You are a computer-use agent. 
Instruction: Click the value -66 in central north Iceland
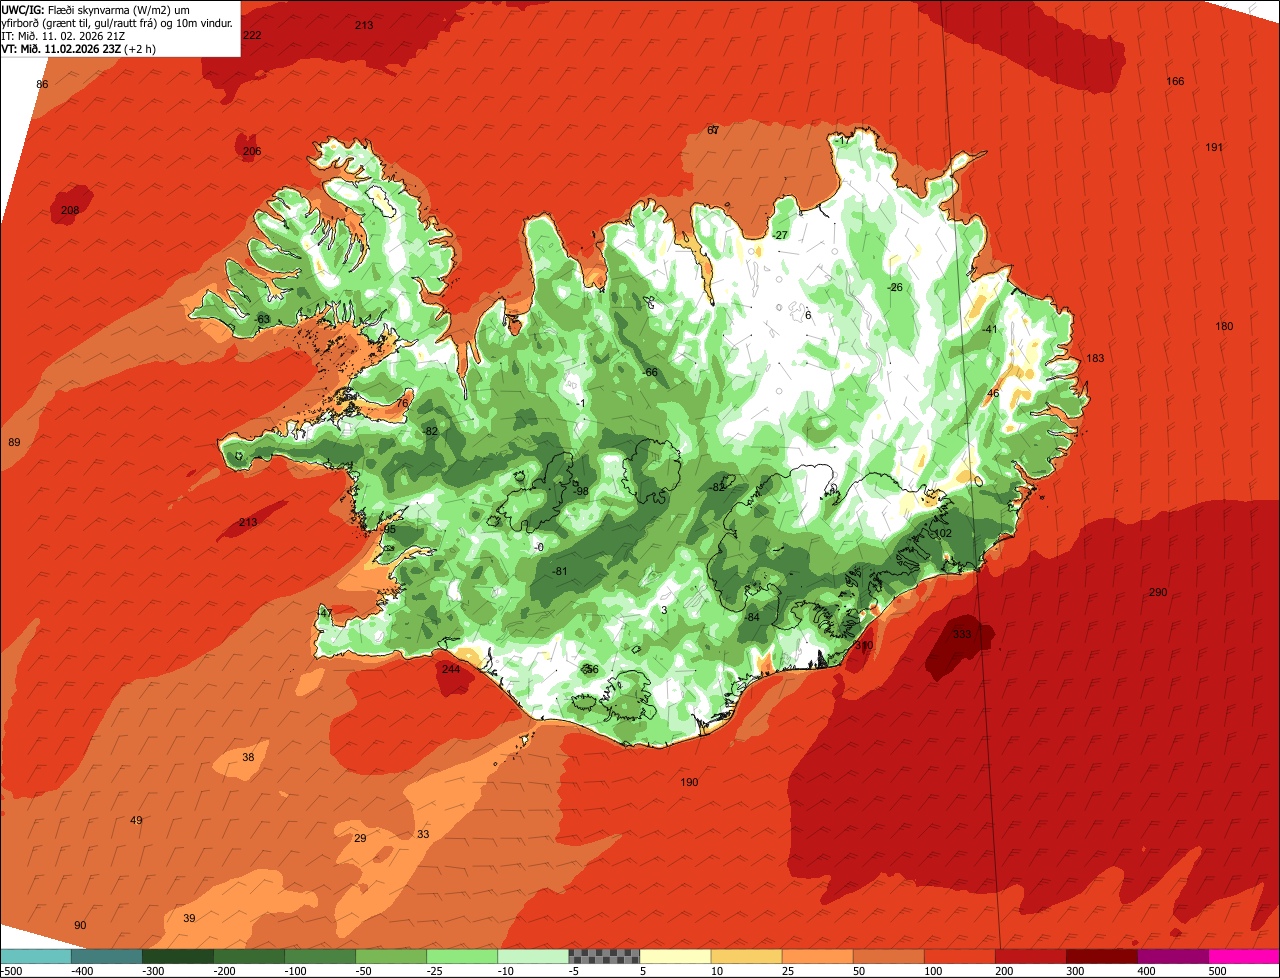point(650,372)
